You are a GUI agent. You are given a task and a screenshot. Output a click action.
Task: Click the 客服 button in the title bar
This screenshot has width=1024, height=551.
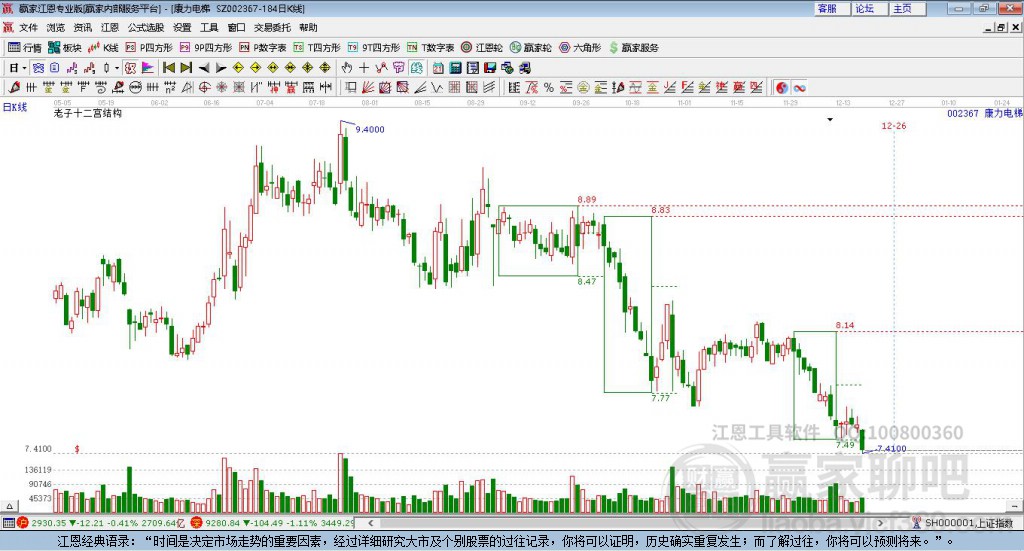[832, 8]
